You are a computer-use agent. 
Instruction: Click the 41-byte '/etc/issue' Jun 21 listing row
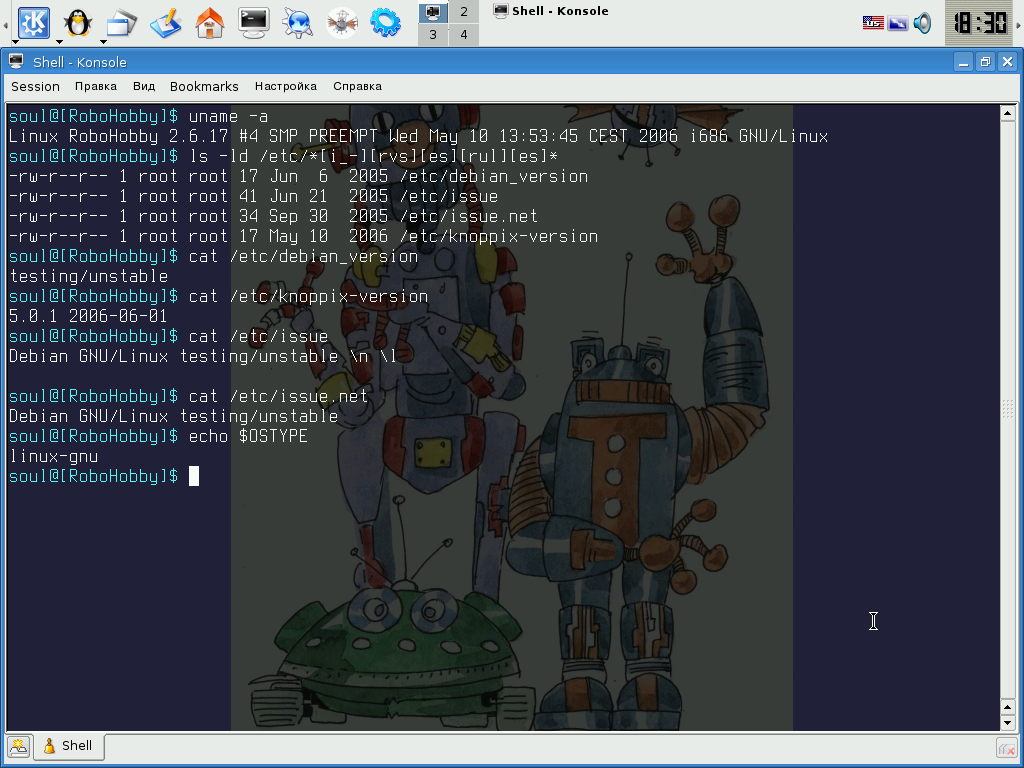253,197
